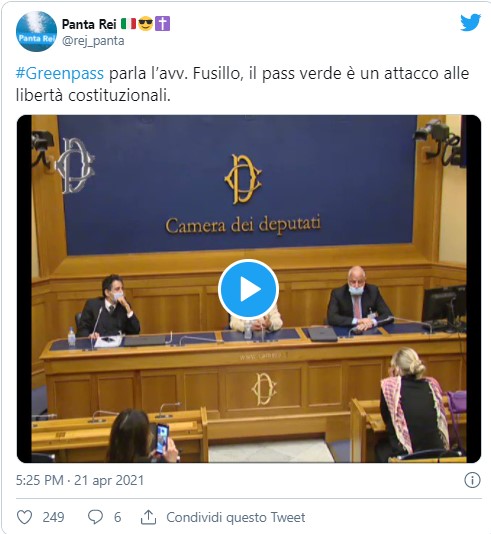
Task: Click the purple cross emoji in the name
Action: tap(162, 24)
